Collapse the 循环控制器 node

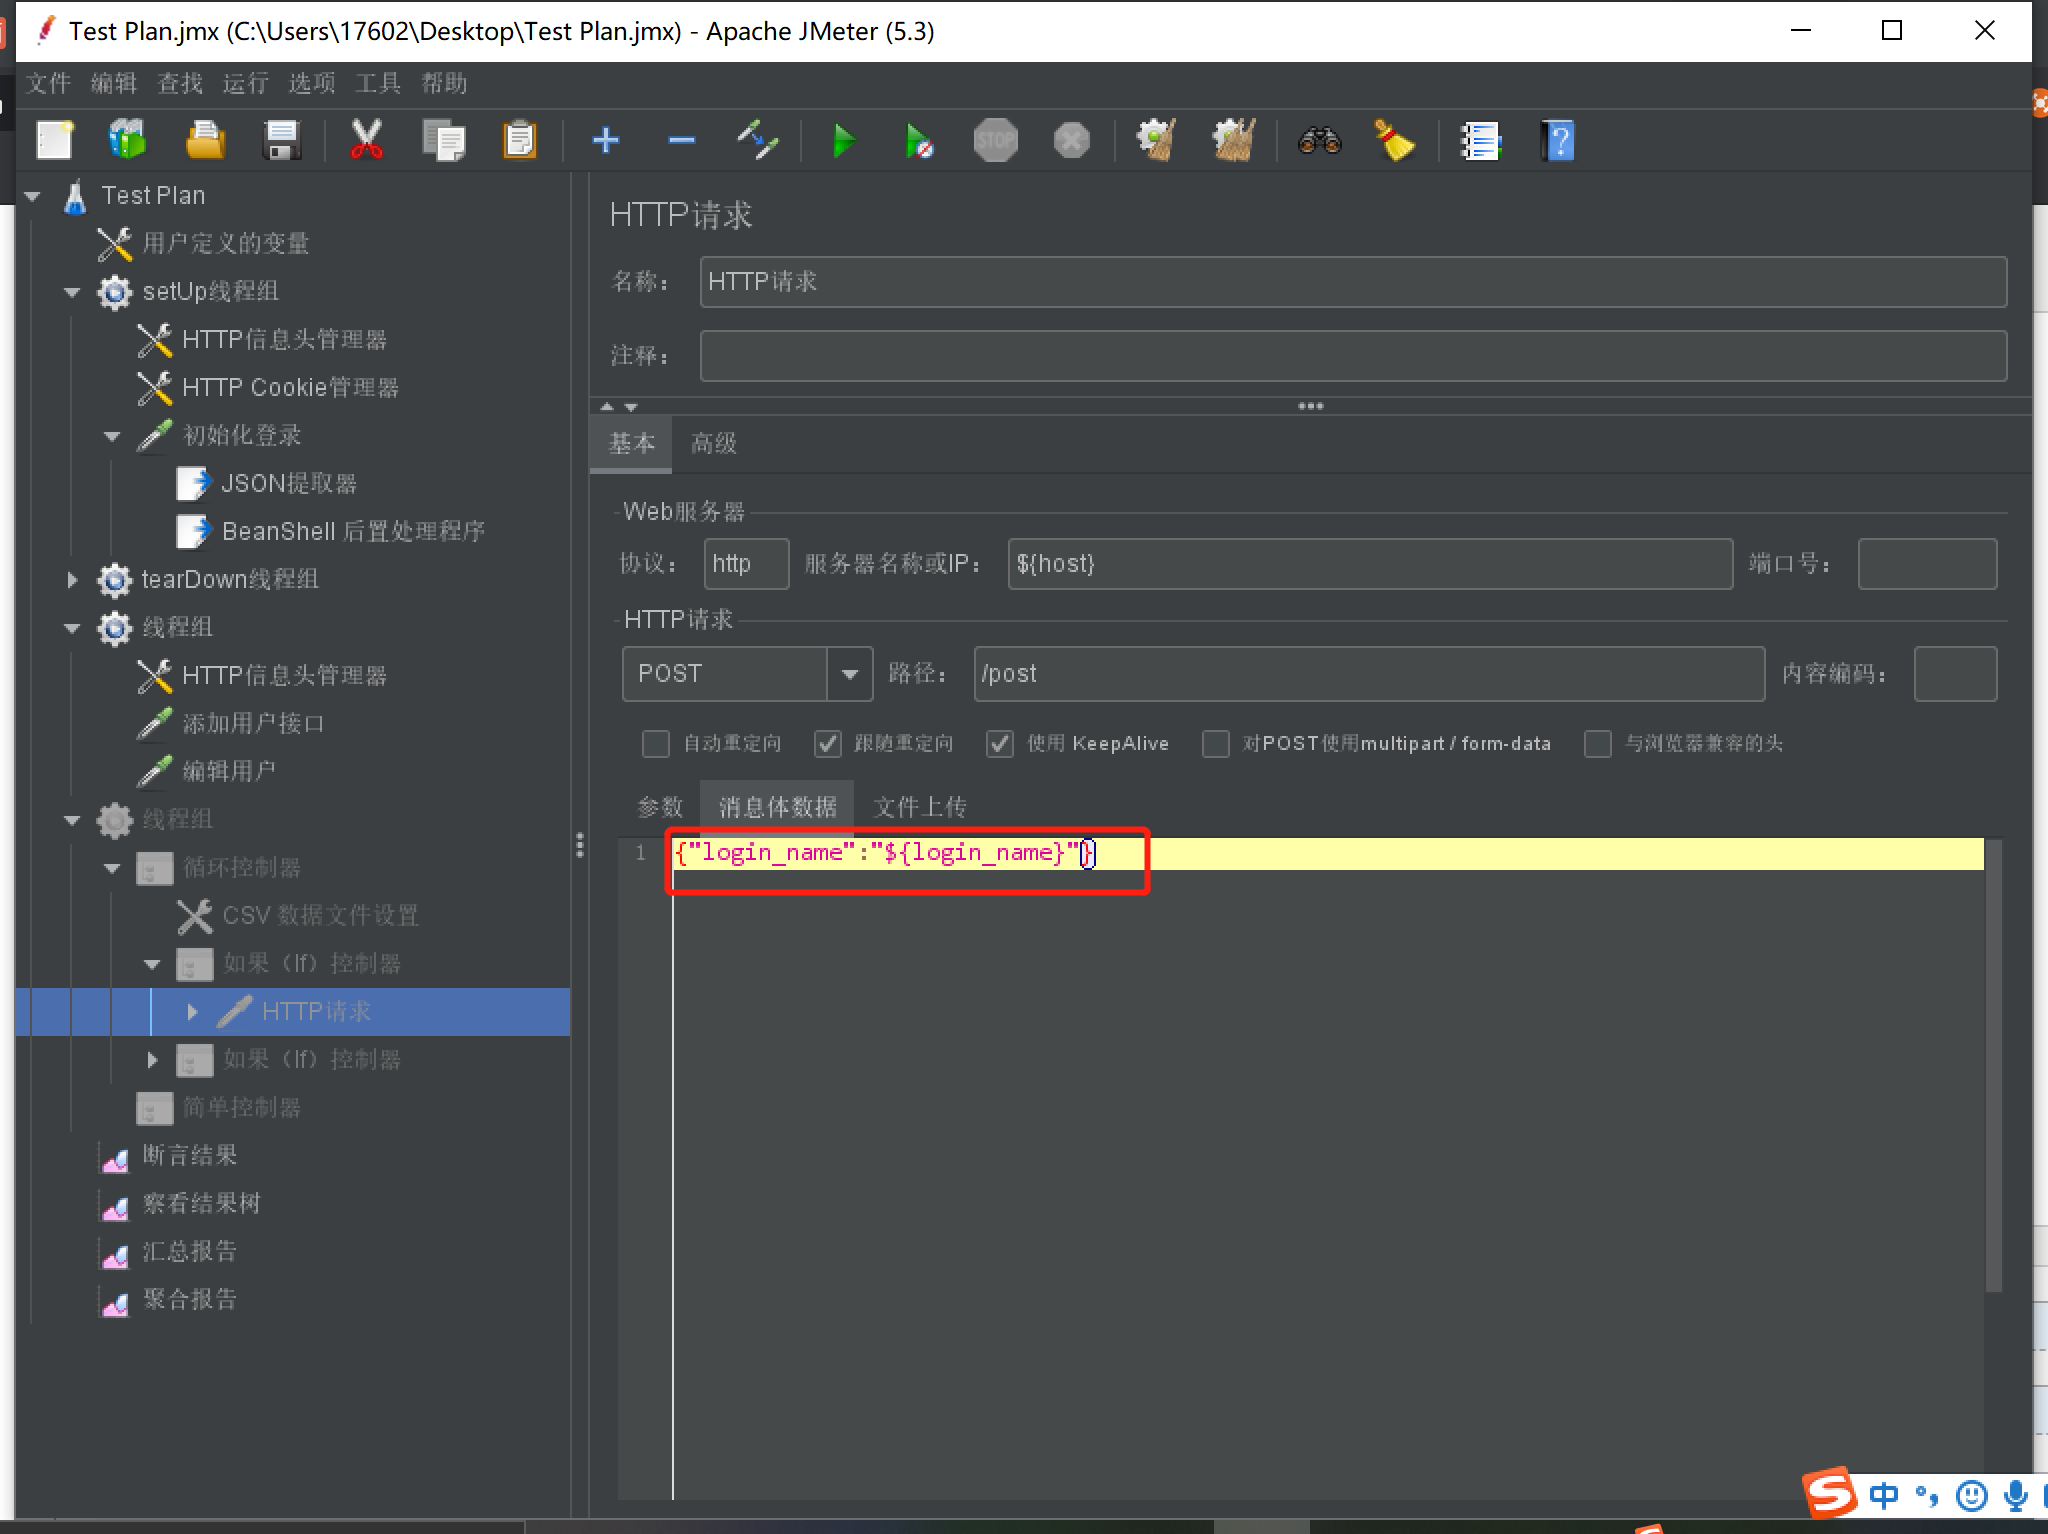click(112, 868)
